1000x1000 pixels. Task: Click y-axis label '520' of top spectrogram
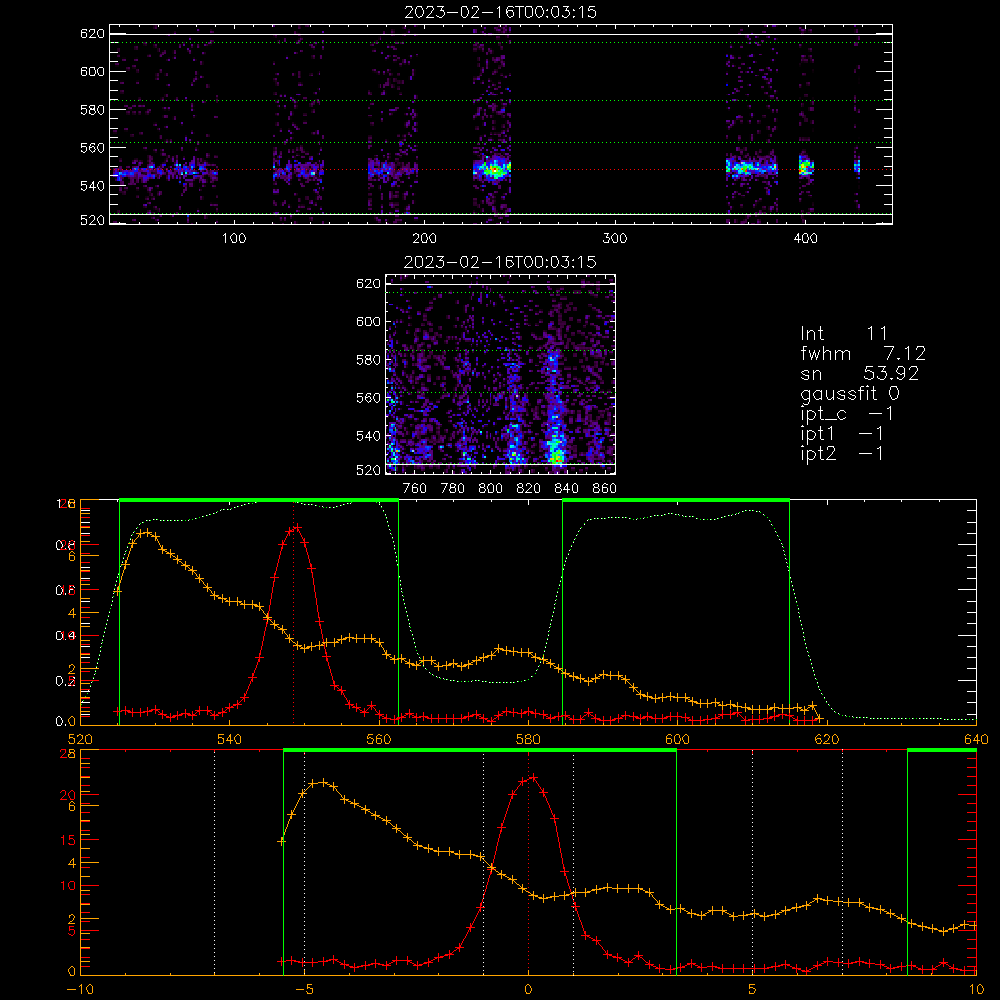pyautogui.click(x=92, y=220)
